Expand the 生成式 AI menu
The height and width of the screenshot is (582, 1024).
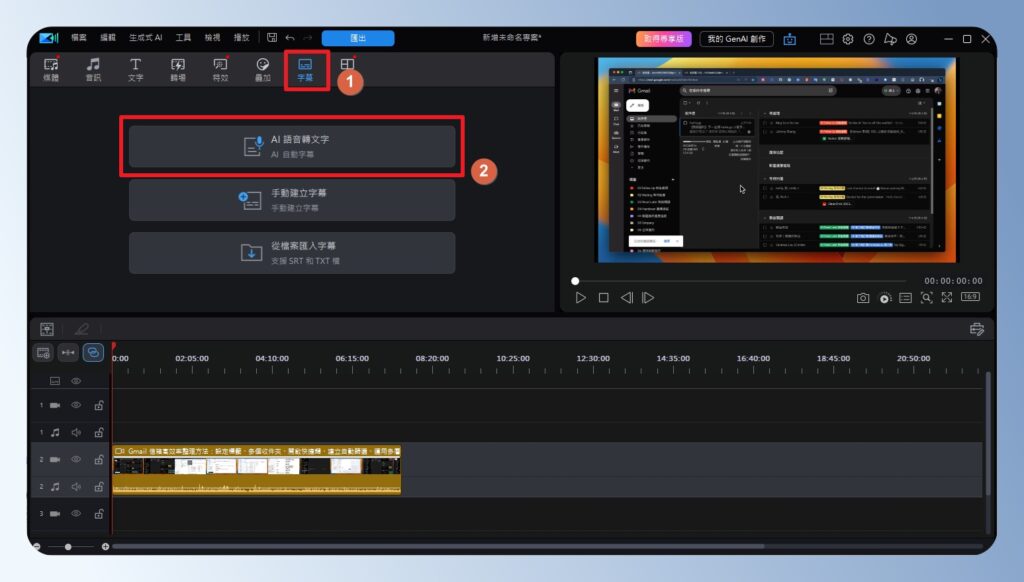145,38
